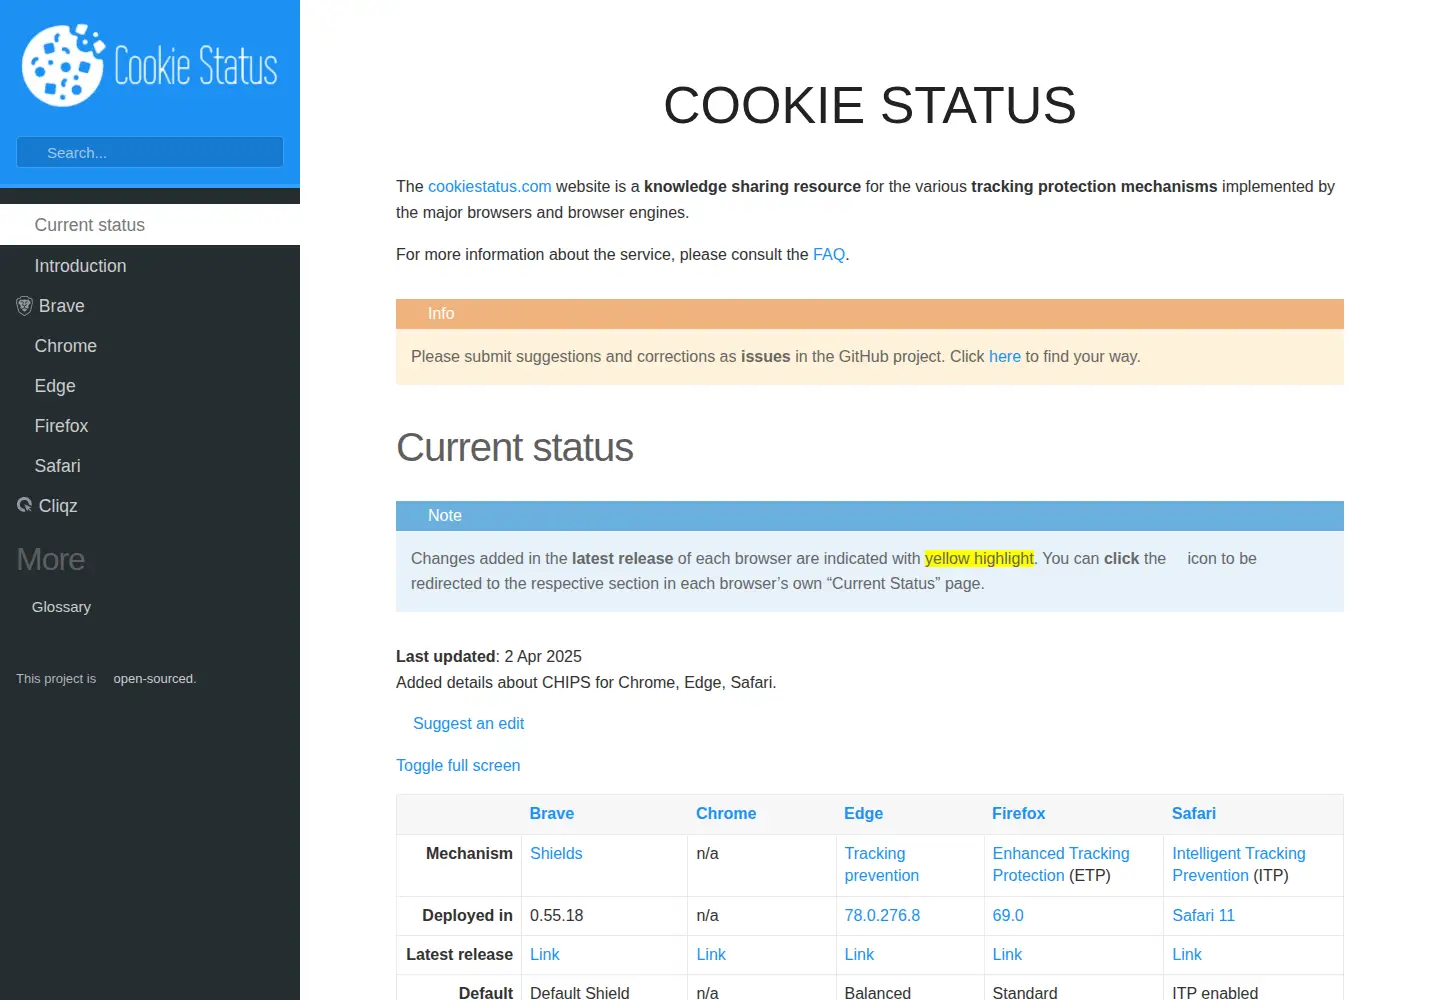Go to Cliqz in the sidebar
This screenshot has width=1440, height=1000.
click(58, 506)
